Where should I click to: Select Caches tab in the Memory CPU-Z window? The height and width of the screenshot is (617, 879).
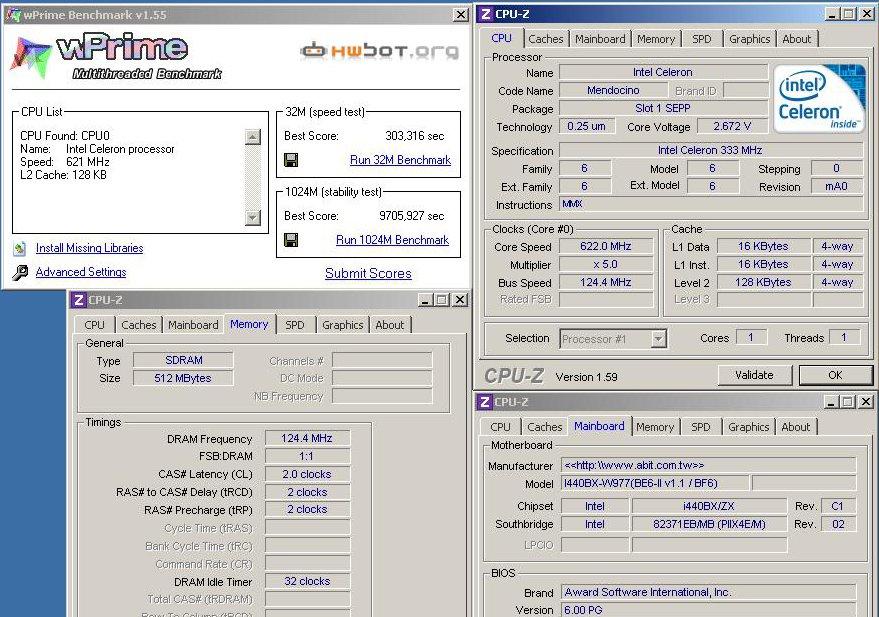tap(138, 325)
